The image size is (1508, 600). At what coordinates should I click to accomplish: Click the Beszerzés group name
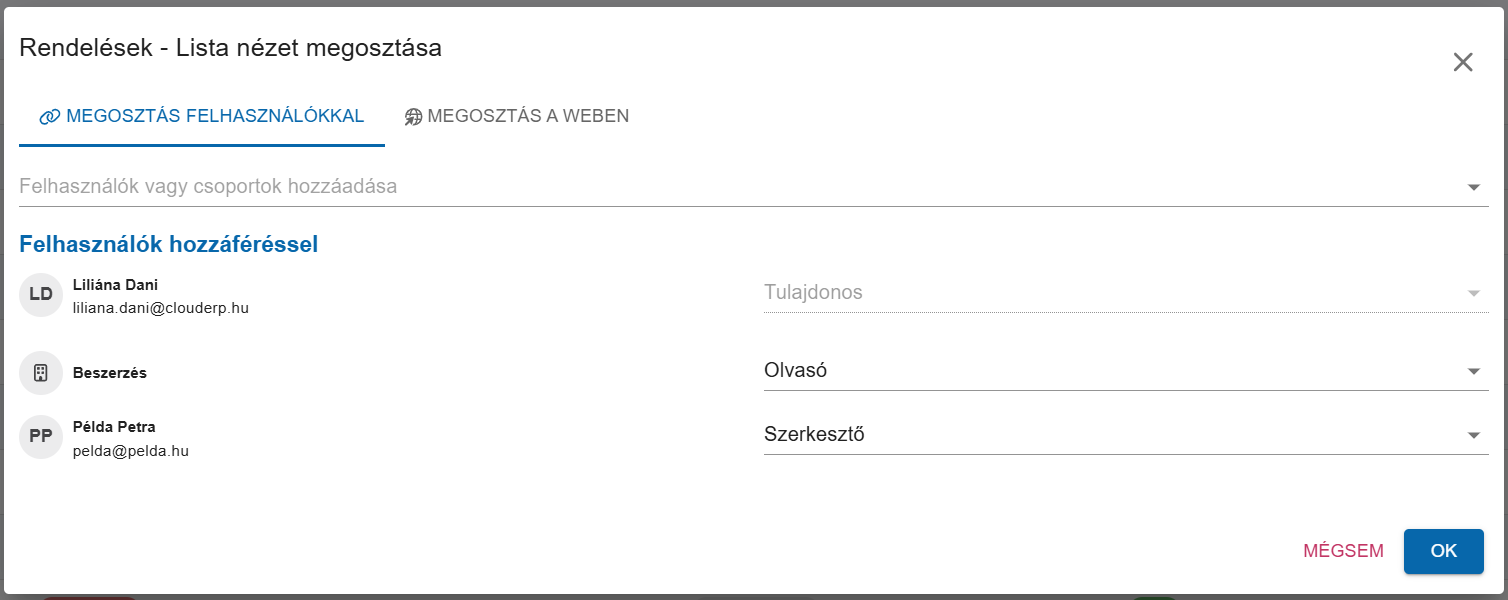pos(110,373)
